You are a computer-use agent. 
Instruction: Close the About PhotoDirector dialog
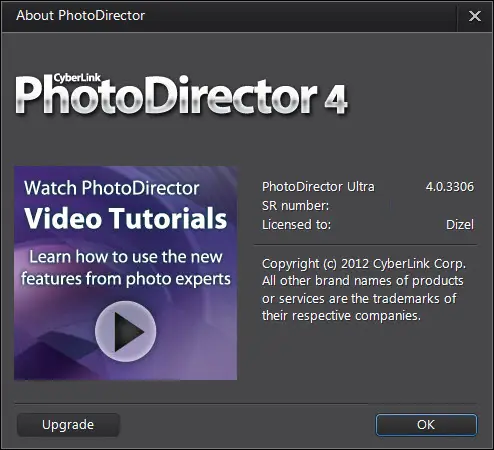coord(475,16)
